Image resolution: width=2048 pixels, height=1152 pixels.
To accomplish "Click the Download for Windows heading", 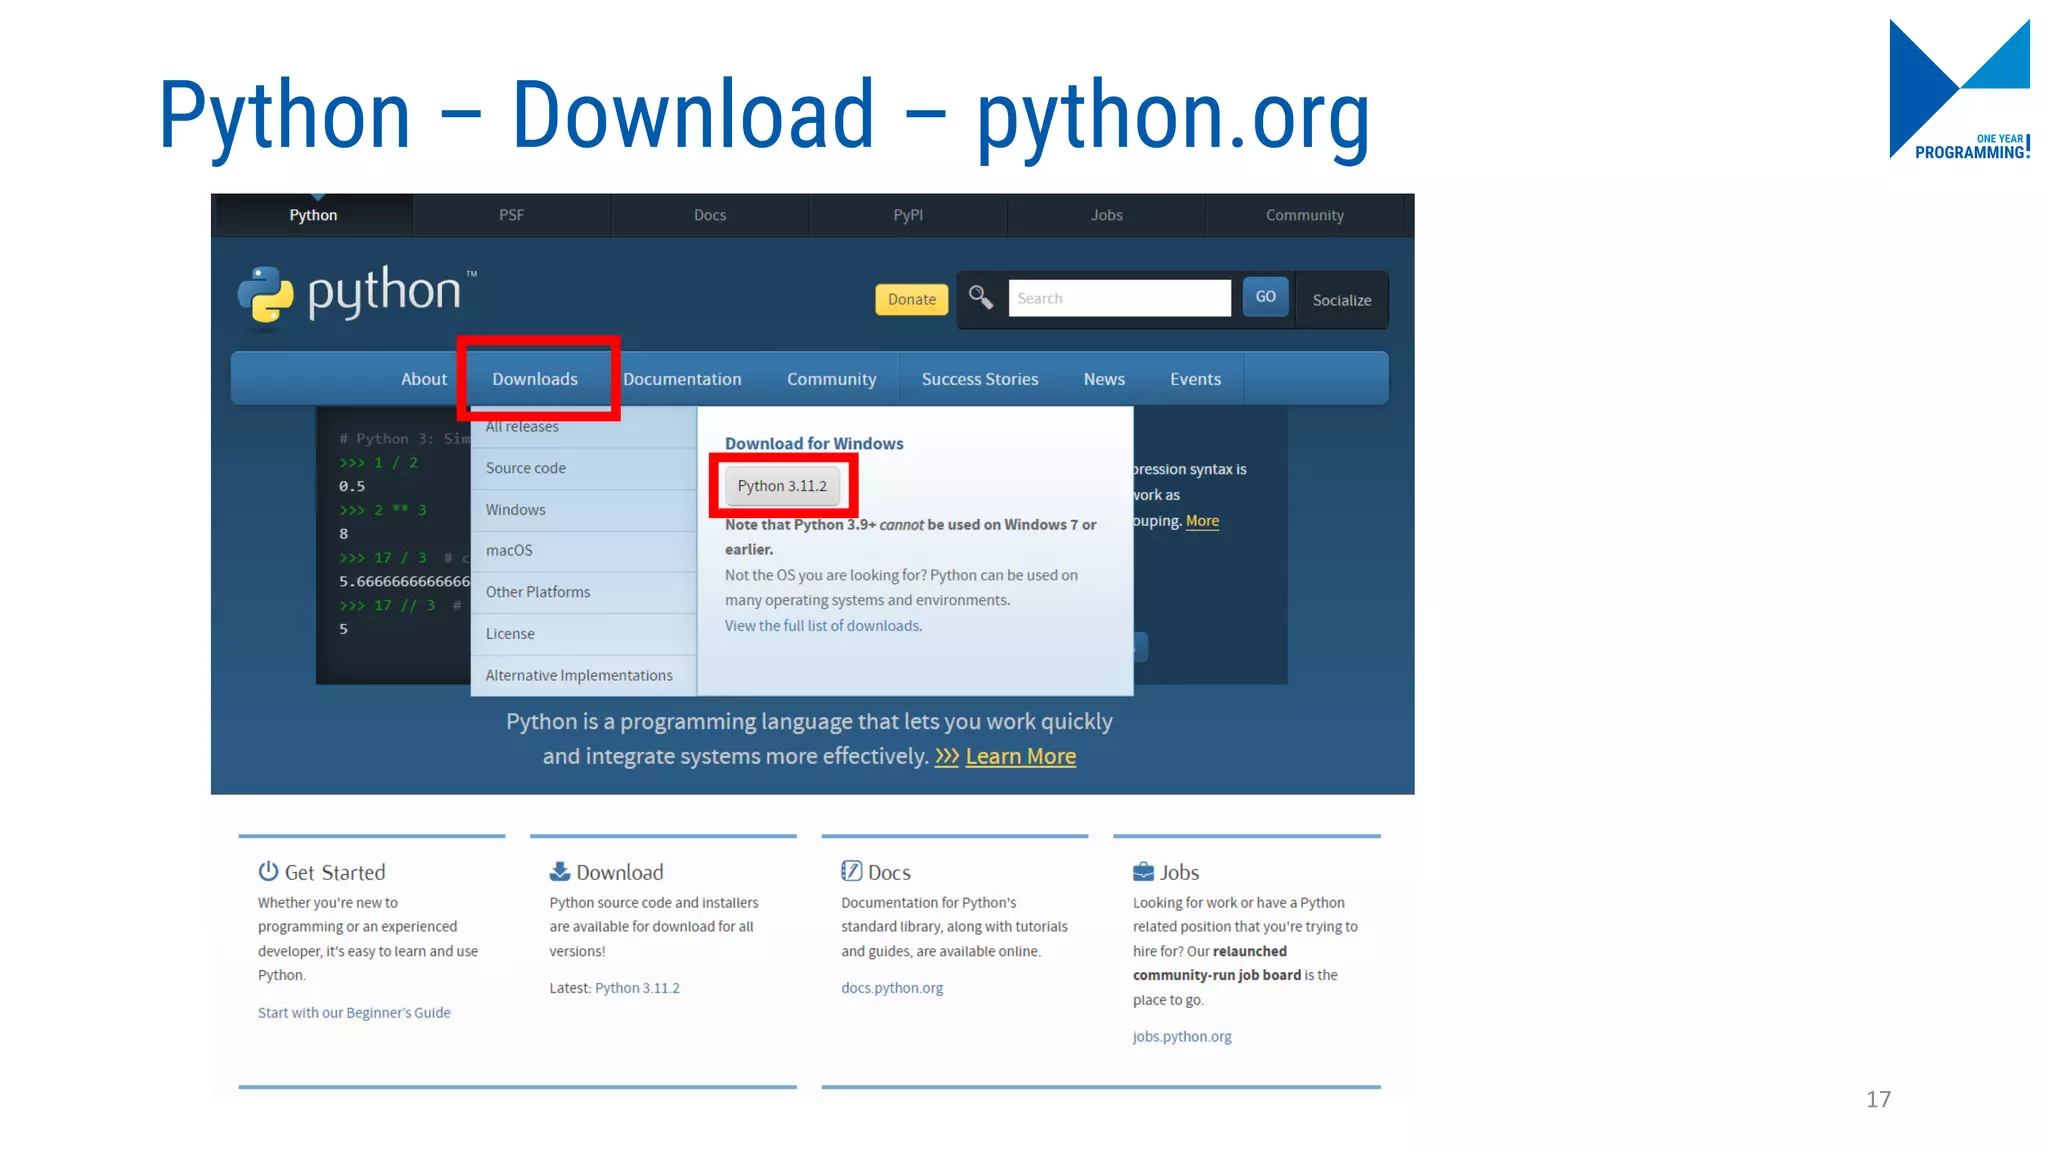I will pyautogui.click(x=814, y=444).
